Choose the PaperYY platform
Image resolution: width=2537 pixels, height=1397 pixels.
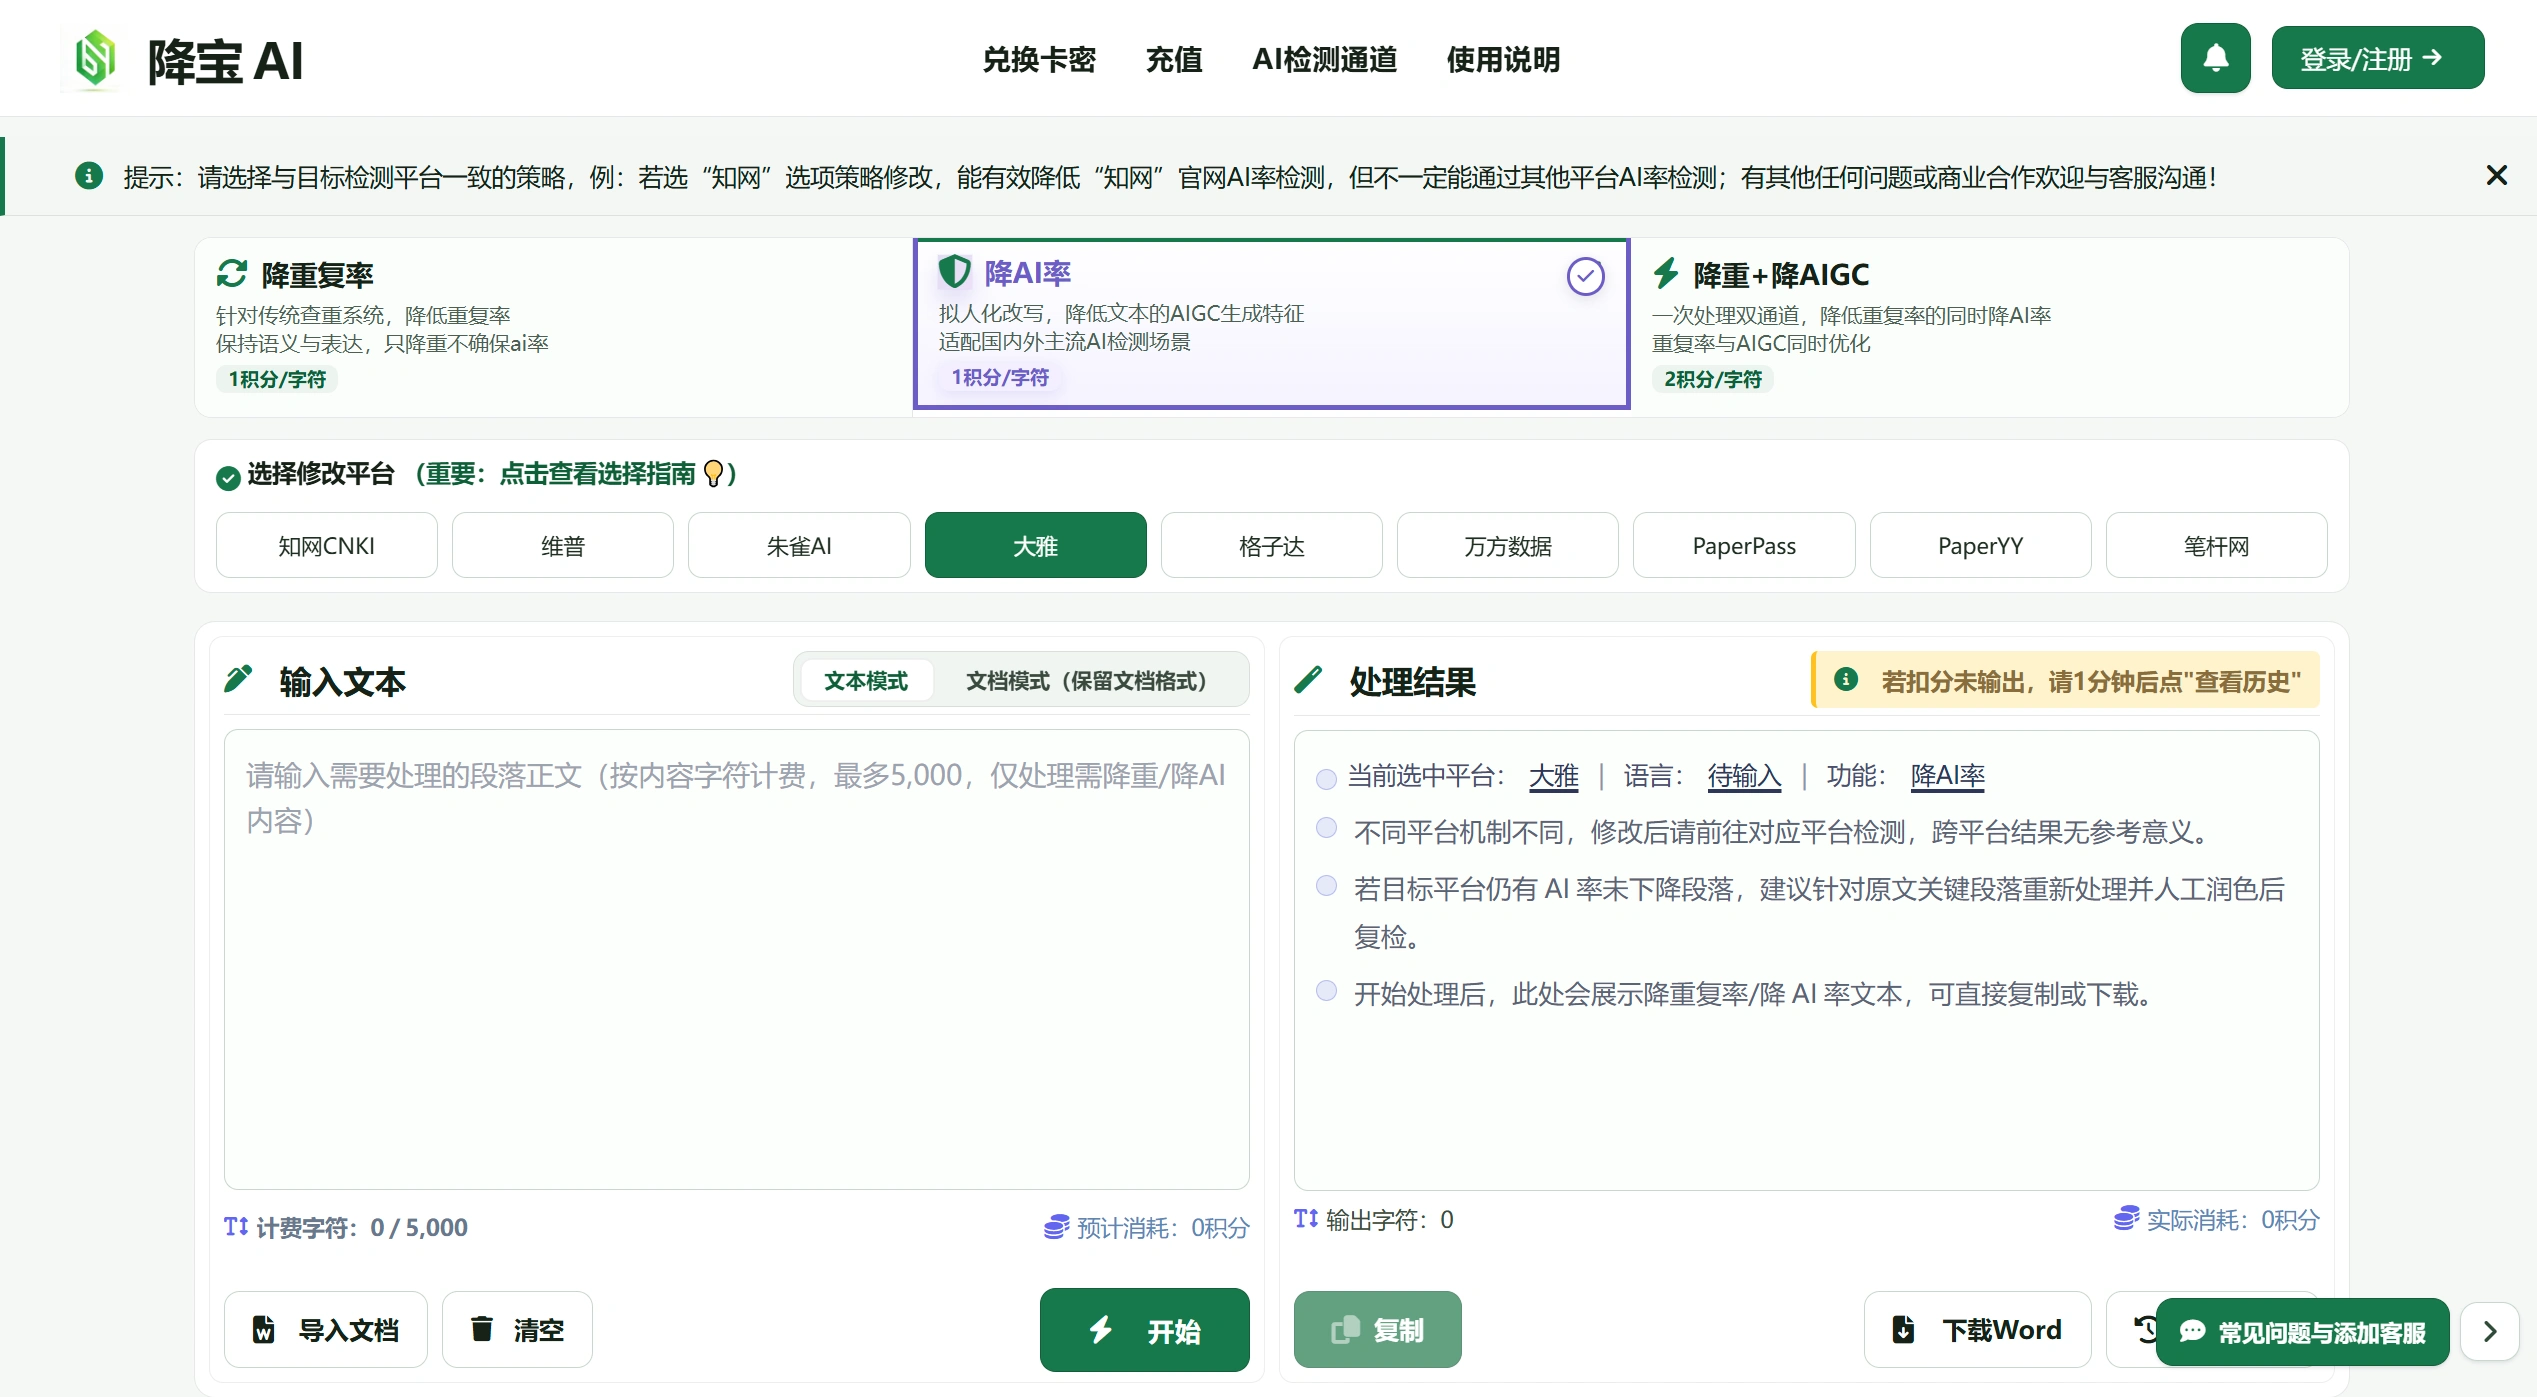[x=1980, y=546]
